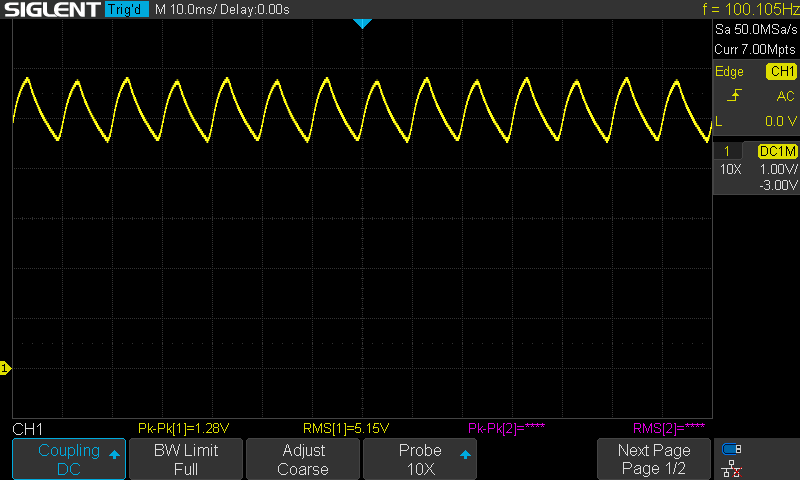Screen dimensions: 800x480
Task: Toggle Adjust between Coarse and Fine
Action: (x=302, y=459)
